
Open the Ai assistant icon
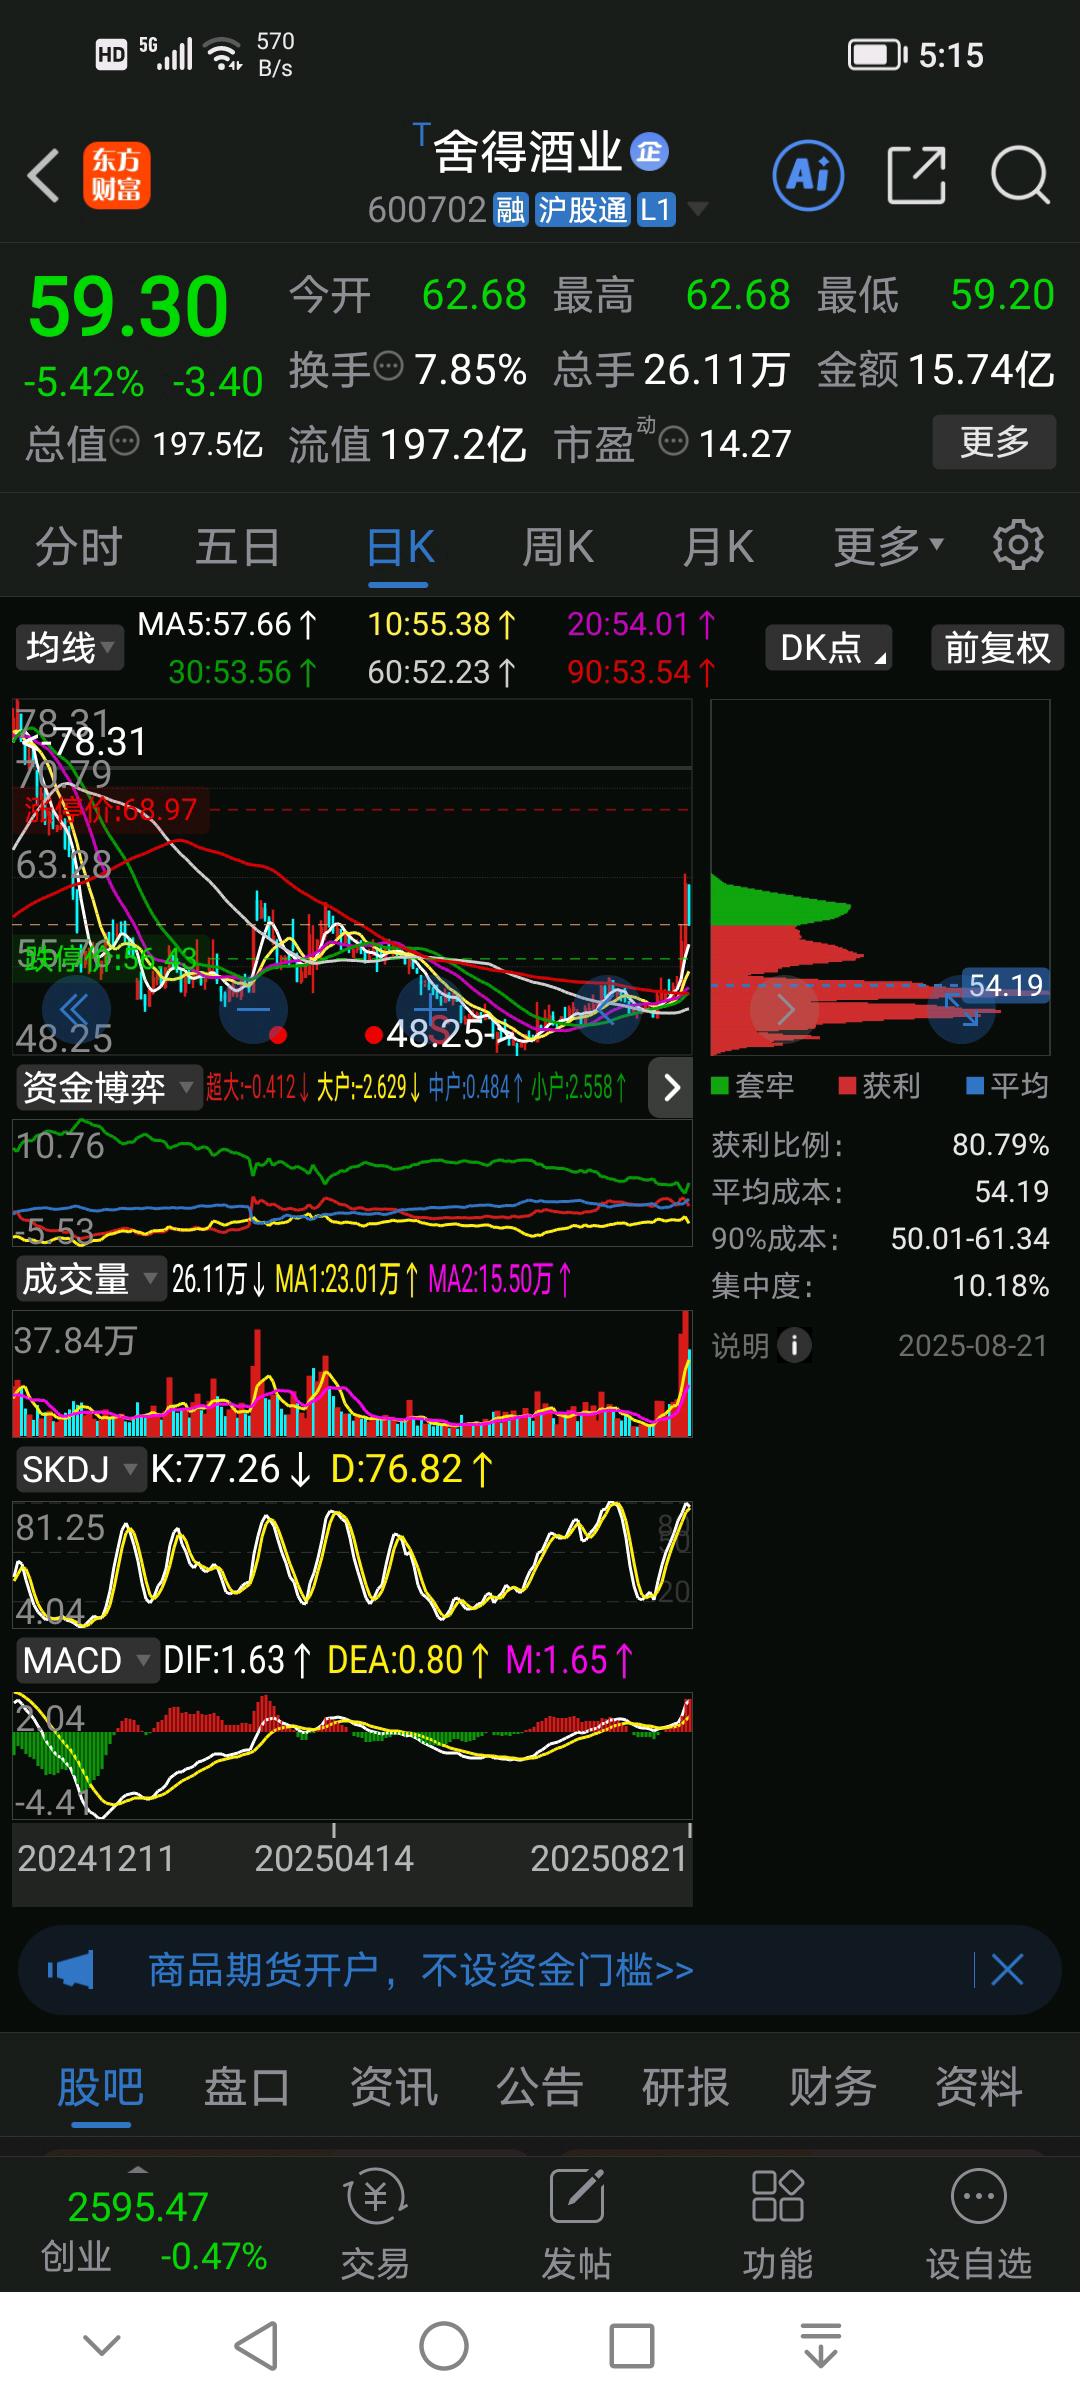point(808,175)
